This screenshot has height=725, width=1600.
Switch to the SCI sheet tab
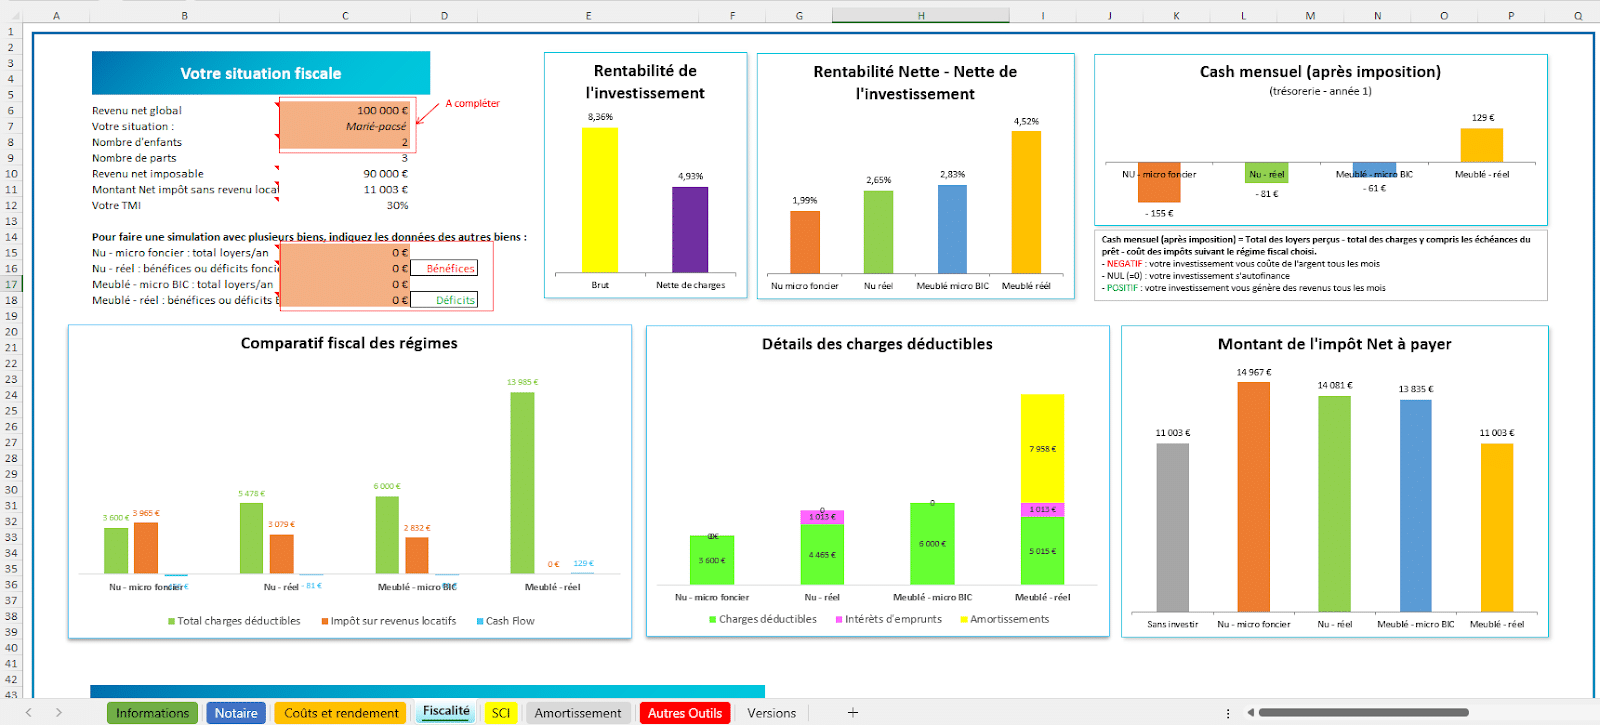coord(501,713)
